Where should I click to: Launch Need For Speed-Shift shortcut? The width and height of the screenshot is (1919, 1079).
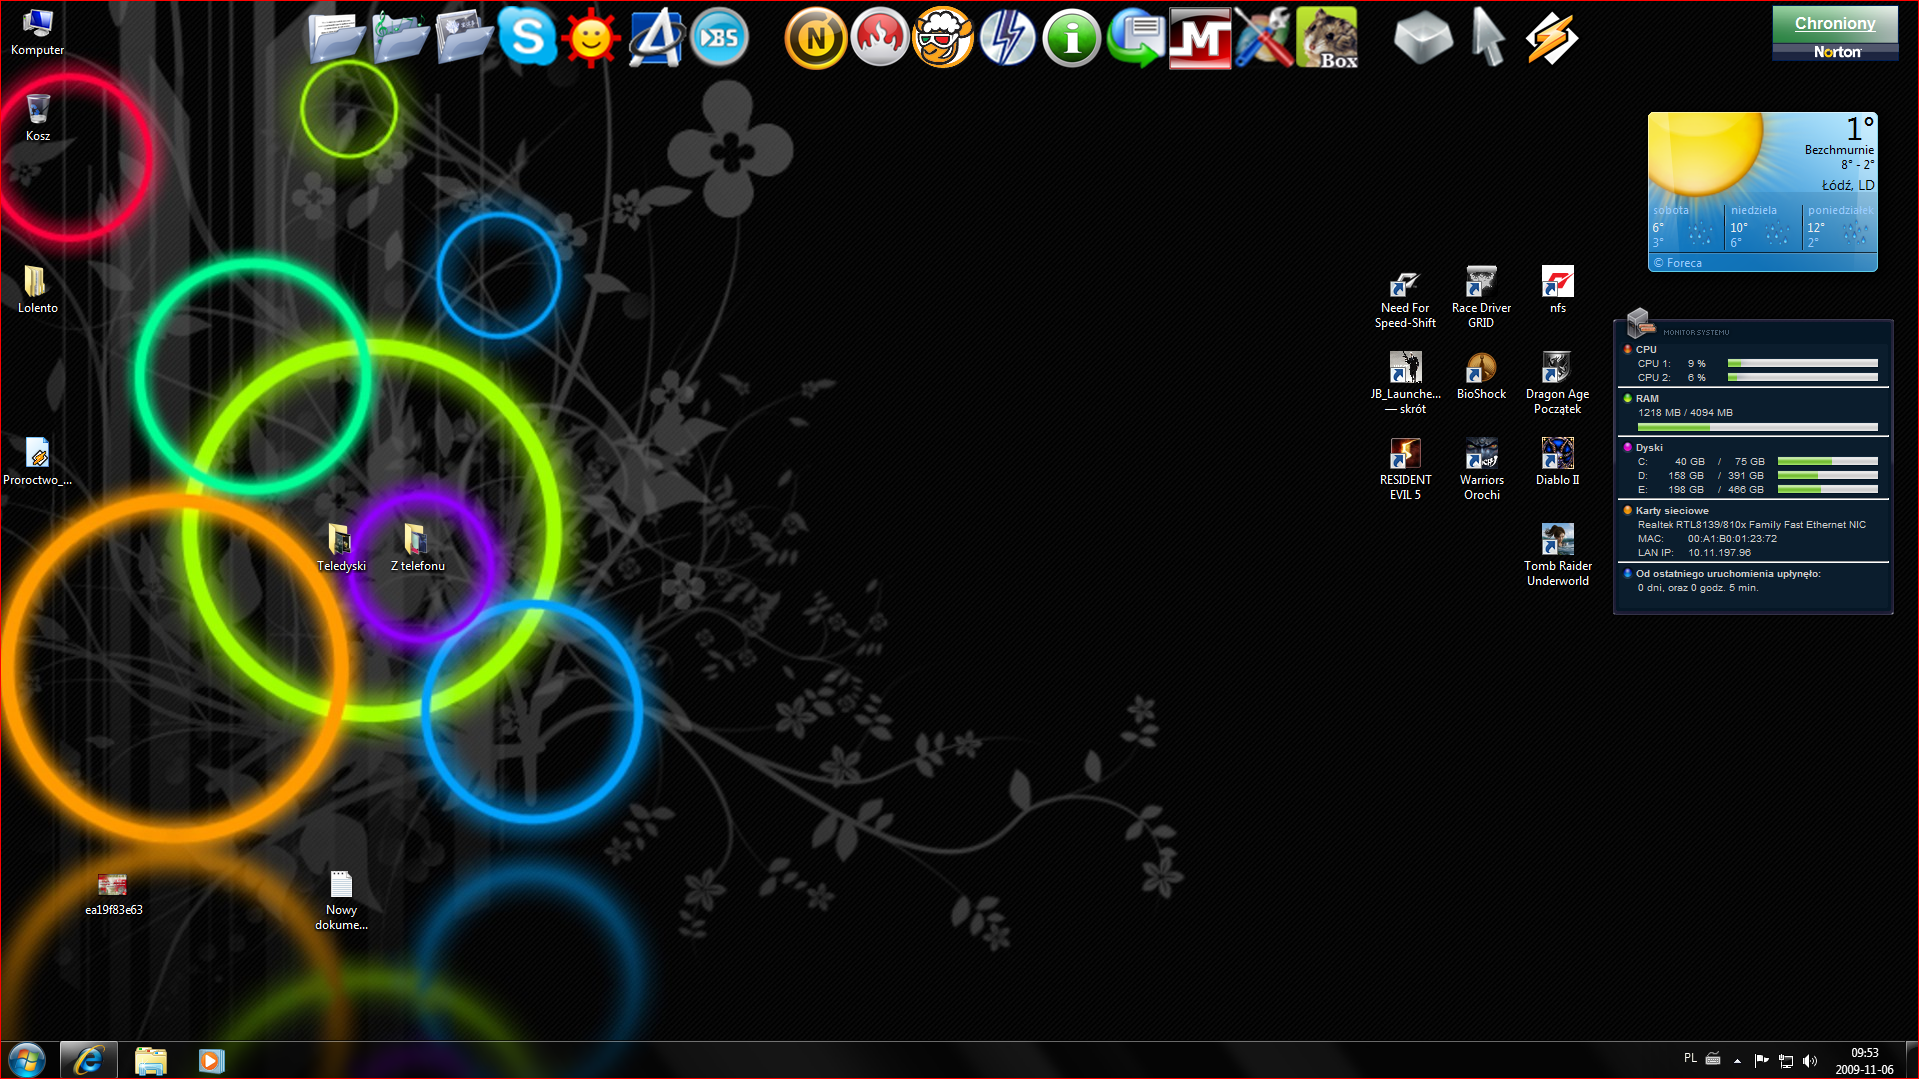tap(1405, 297)
